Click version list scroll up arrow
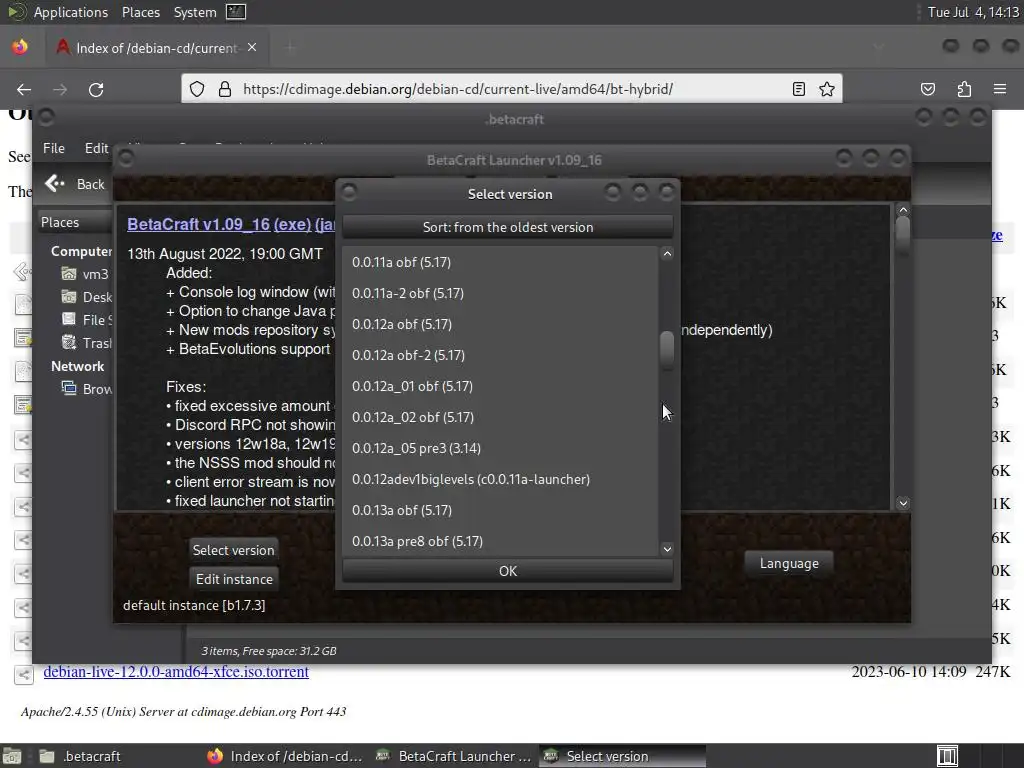1024x768 pixels. coord(667,253)
